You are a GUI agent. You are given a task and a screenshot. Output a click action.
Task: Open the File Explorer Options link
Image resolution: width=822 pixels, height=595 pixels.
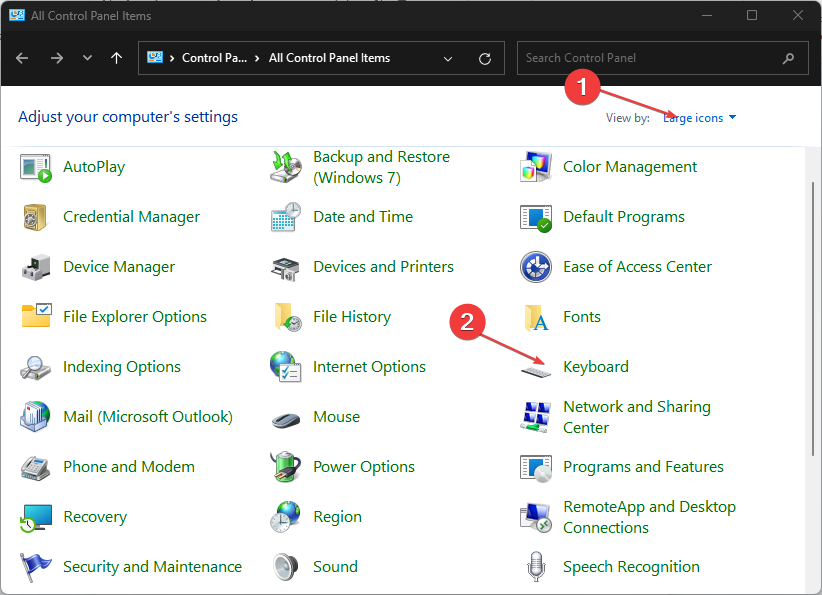(x=135, y=317)
